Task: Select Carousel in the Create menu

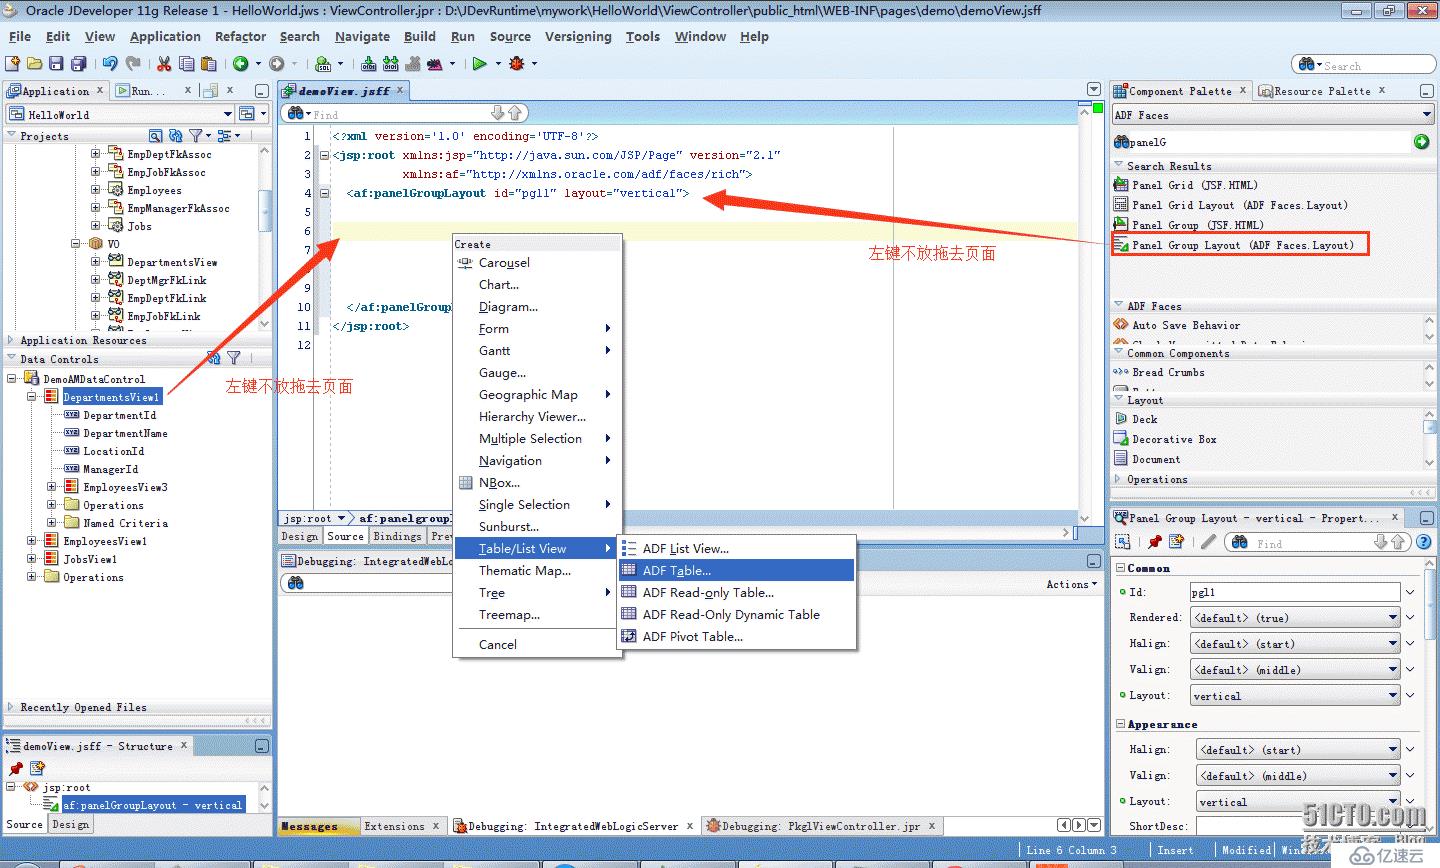Action: pyautogui.click(x=537, y=262)
